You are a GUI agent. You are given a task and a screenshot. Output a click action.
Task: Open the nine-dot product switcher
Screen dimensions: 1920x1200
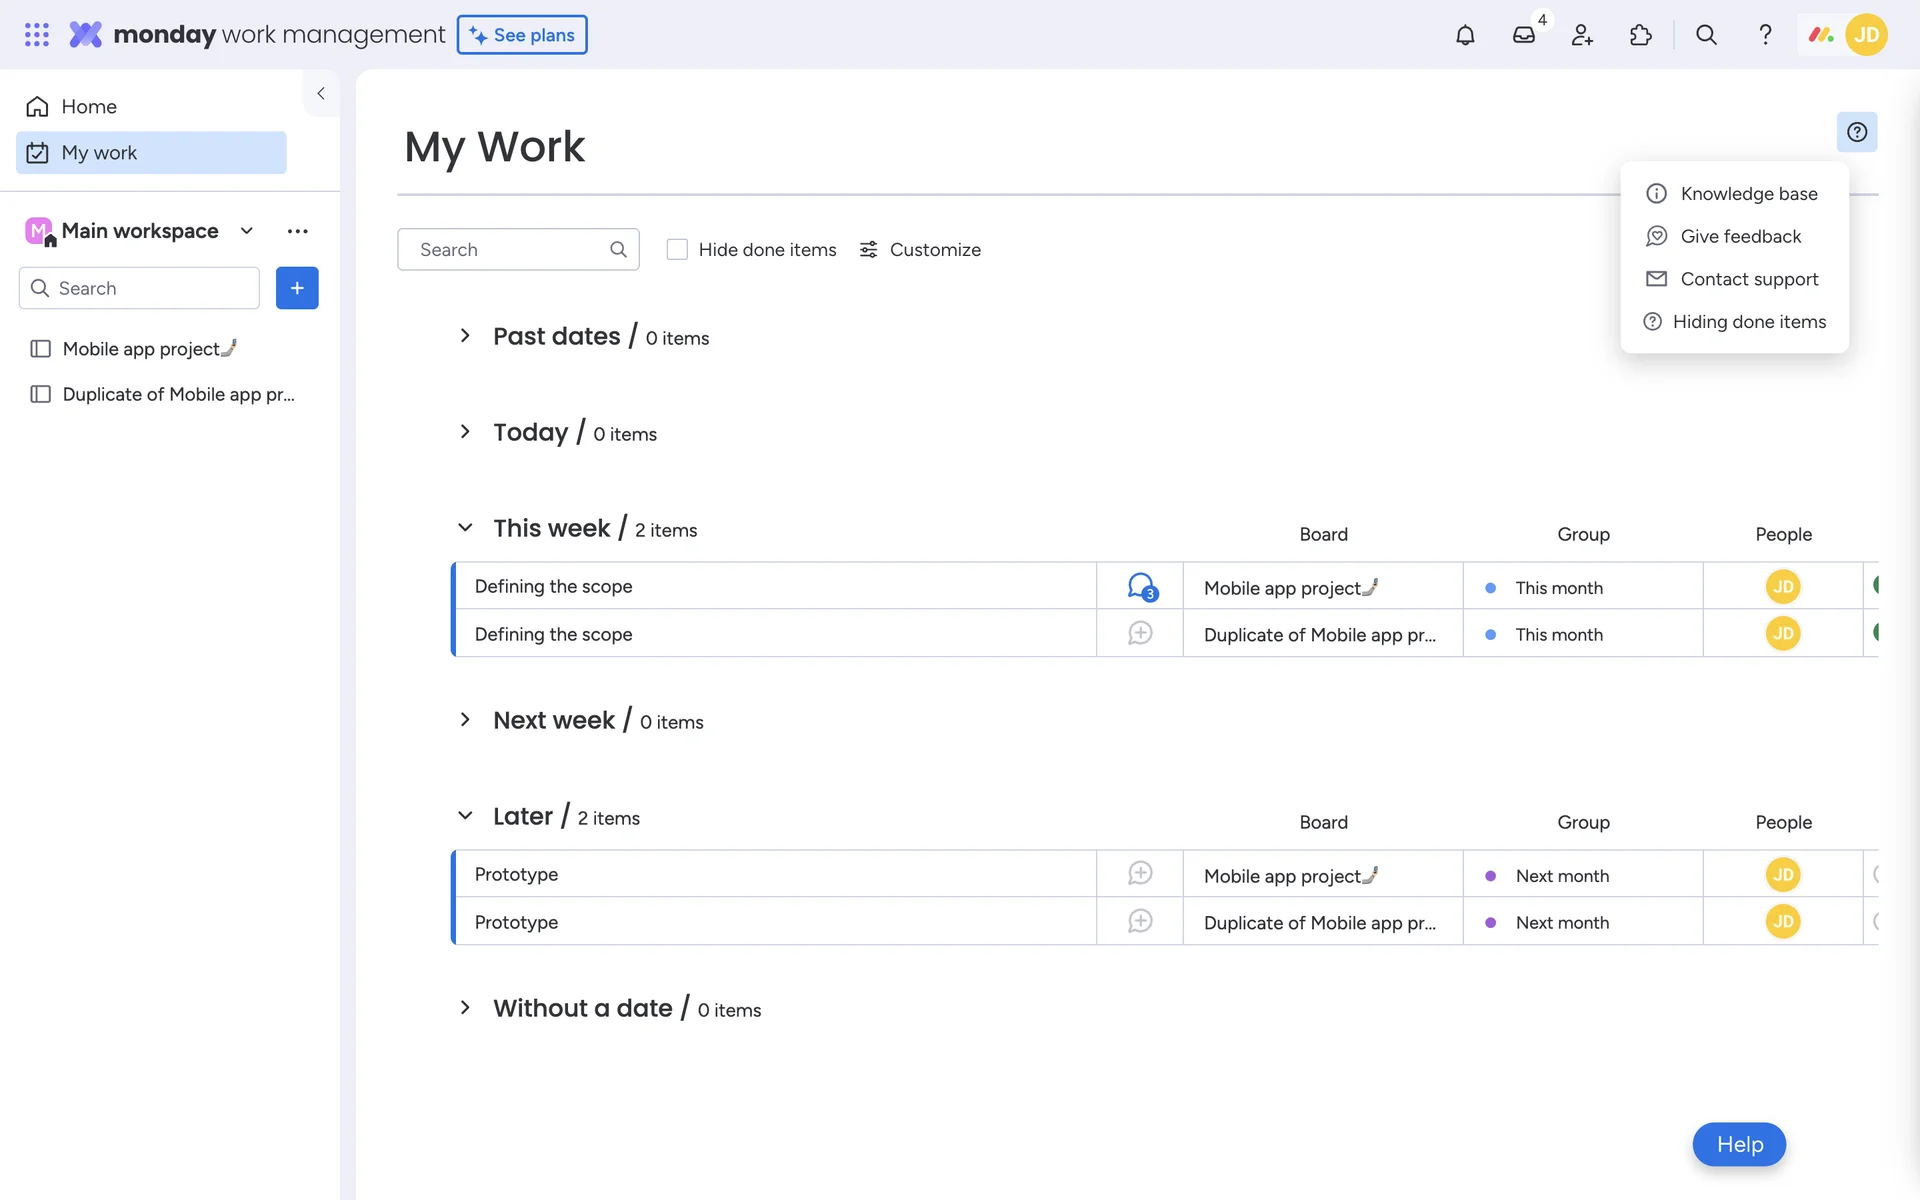[x=37, y=35]
